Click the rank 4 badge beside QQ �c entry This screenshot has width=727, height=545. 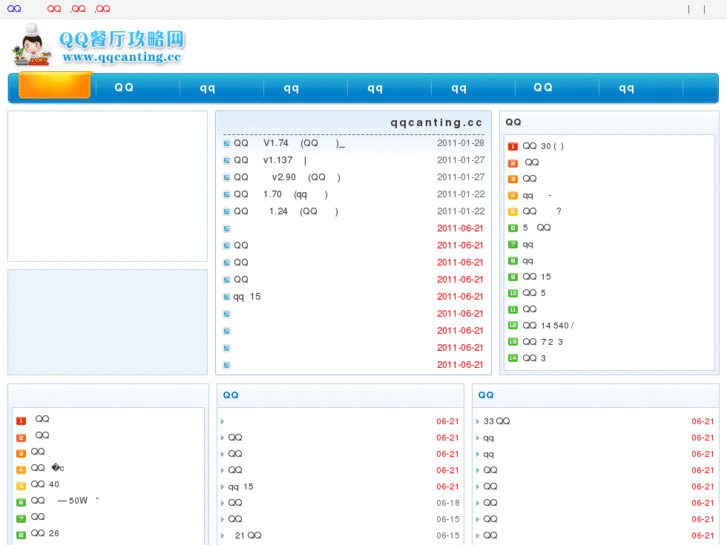tap(21, 470)
